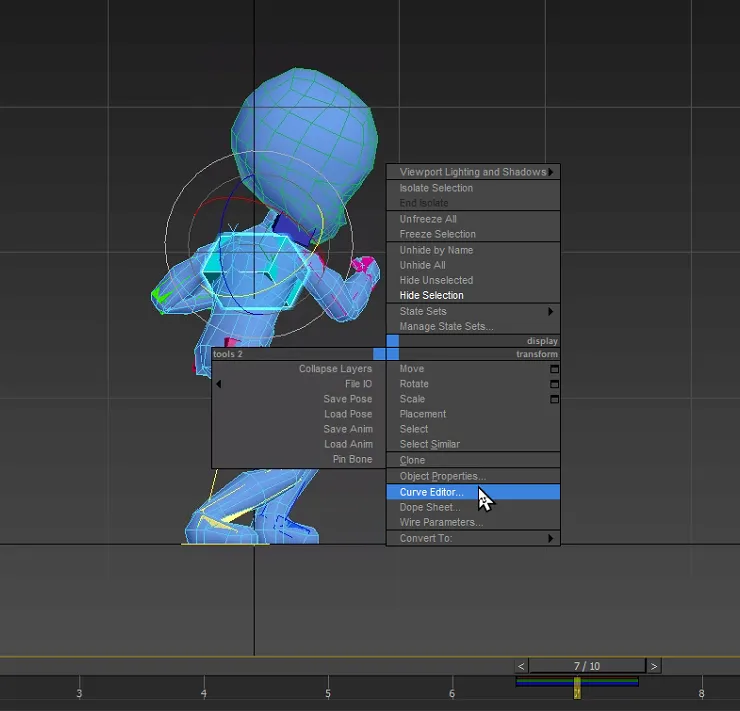Open the Rotate transform settings box icon
Image resolution: width=740 pixels, height=711 pixels.
tap(554, 384)
